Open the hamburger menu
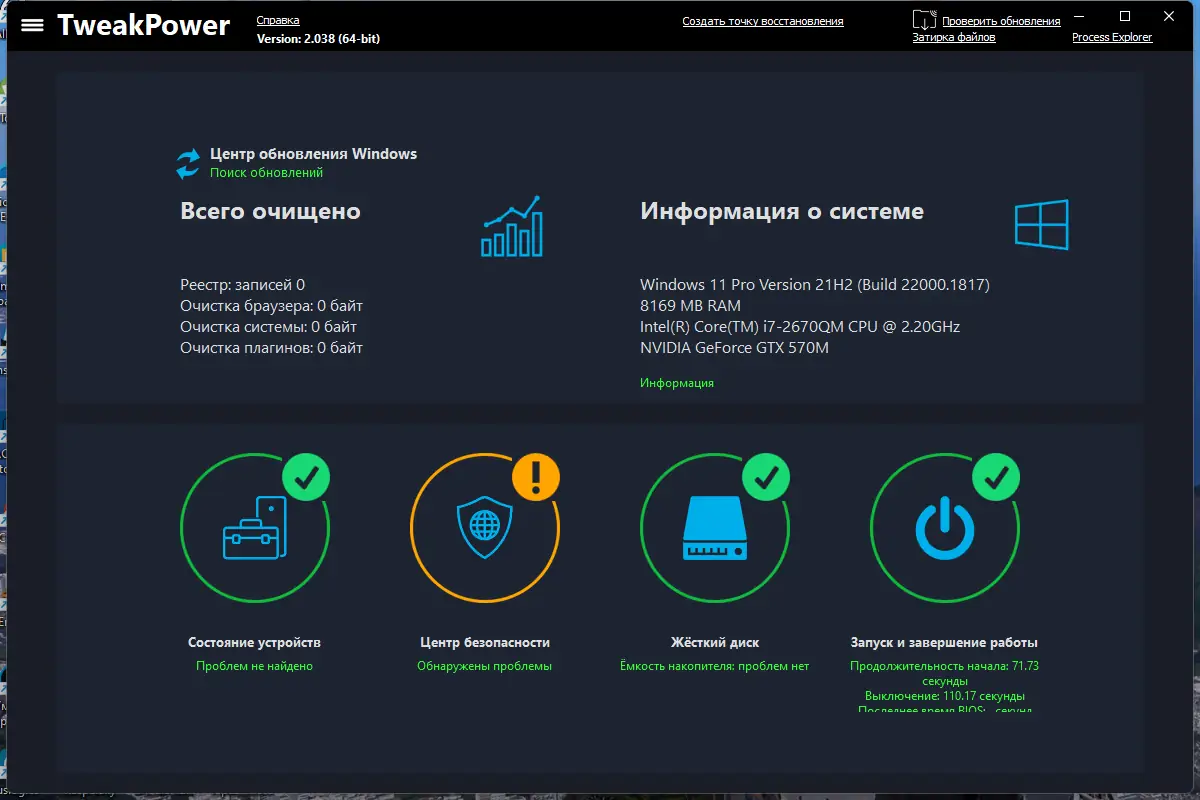This screenshot has width=1200, height=800. 32,25
